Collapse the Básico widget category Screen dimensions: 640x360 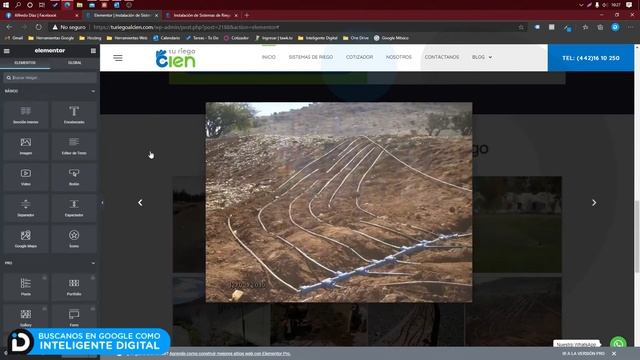[x=93, y=91]
